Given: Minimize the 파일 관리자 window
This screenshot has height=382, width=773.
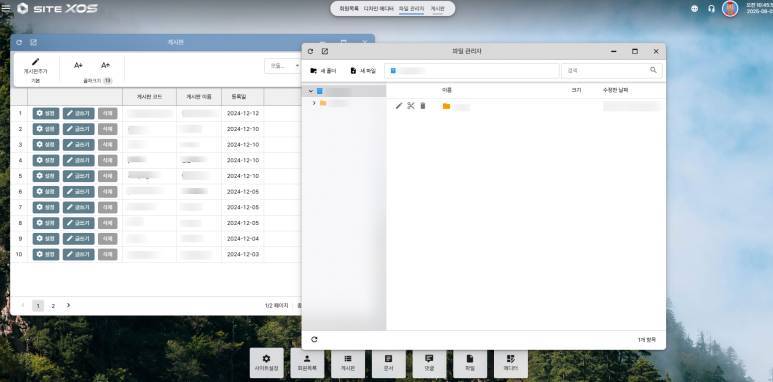Looking at the screenshot, I should pyautogui.click(x=613, y=51).
